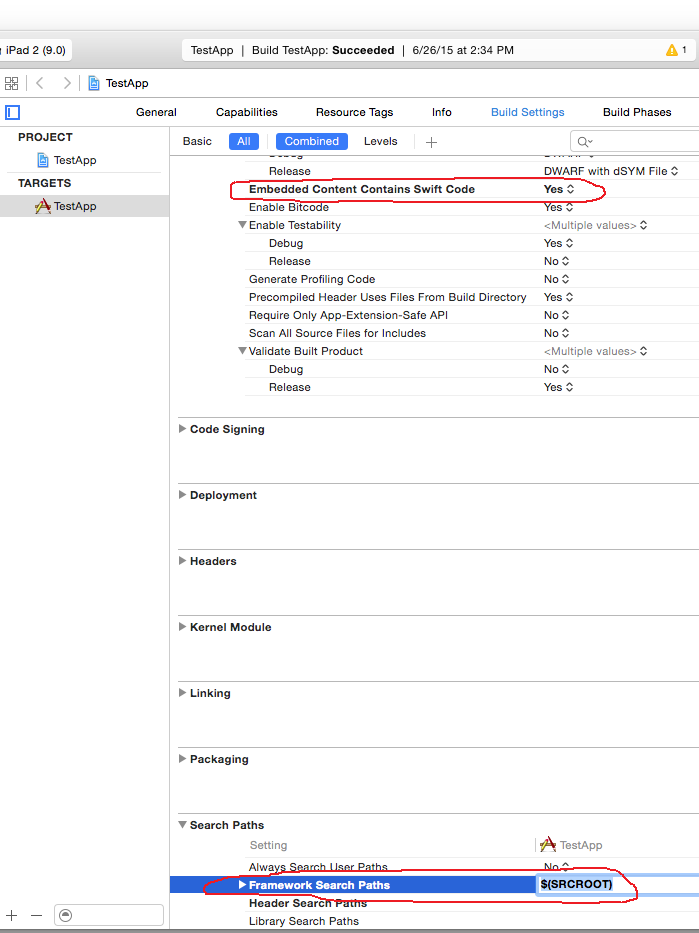Collapse the Search Paths section
The image size is (699, 933).
point(182,825)
